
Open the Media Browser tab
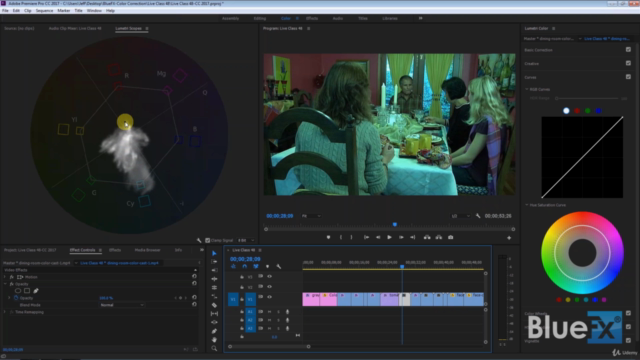coord(147,250)
